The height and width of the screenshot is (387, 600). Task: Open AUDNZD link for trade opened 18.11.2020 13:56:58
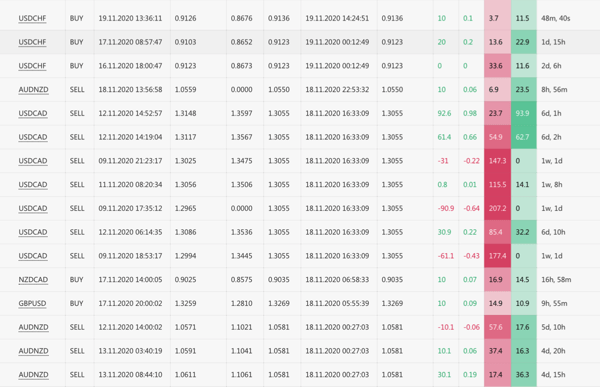(33, 90)
